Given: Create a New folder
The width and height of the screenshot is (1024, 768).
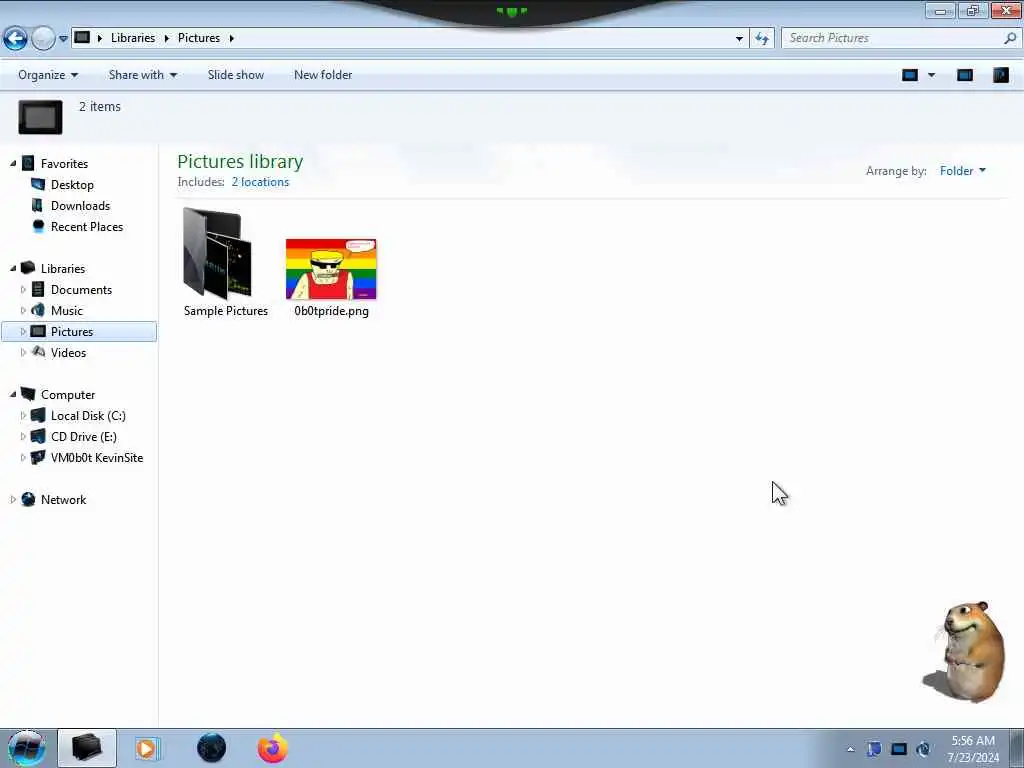Looking at the screenshot, I should [323, 75].
